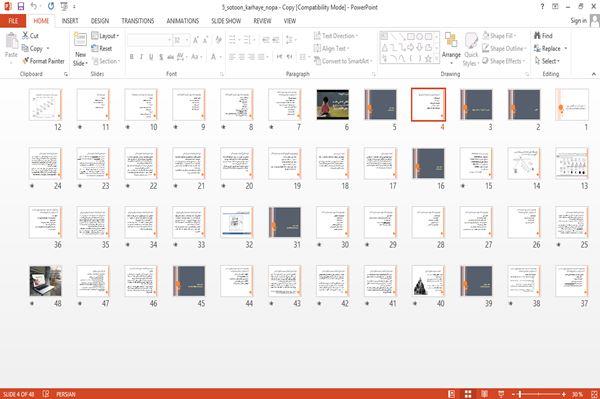Open the Copy dropdown arrow
The image size is (600, 399).
pos(48,49)
